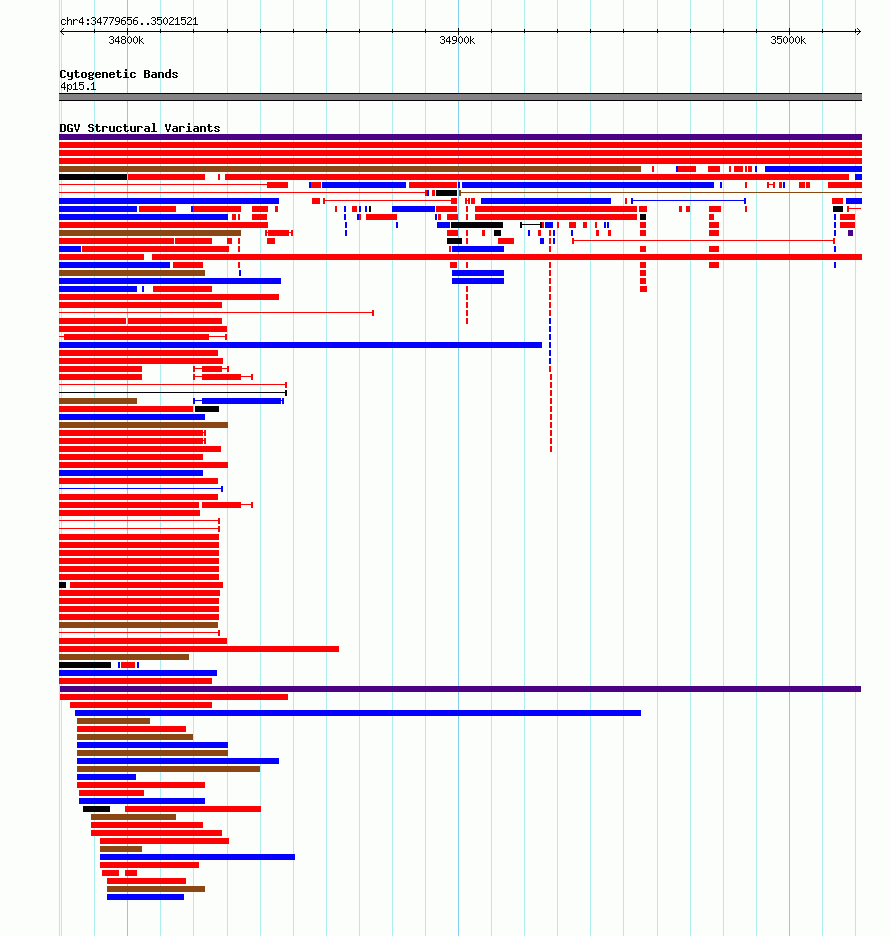Select the long brown bar under the top red bars
Image resolution: width=890 pixels, height=936 pixels.
[350, 169]
